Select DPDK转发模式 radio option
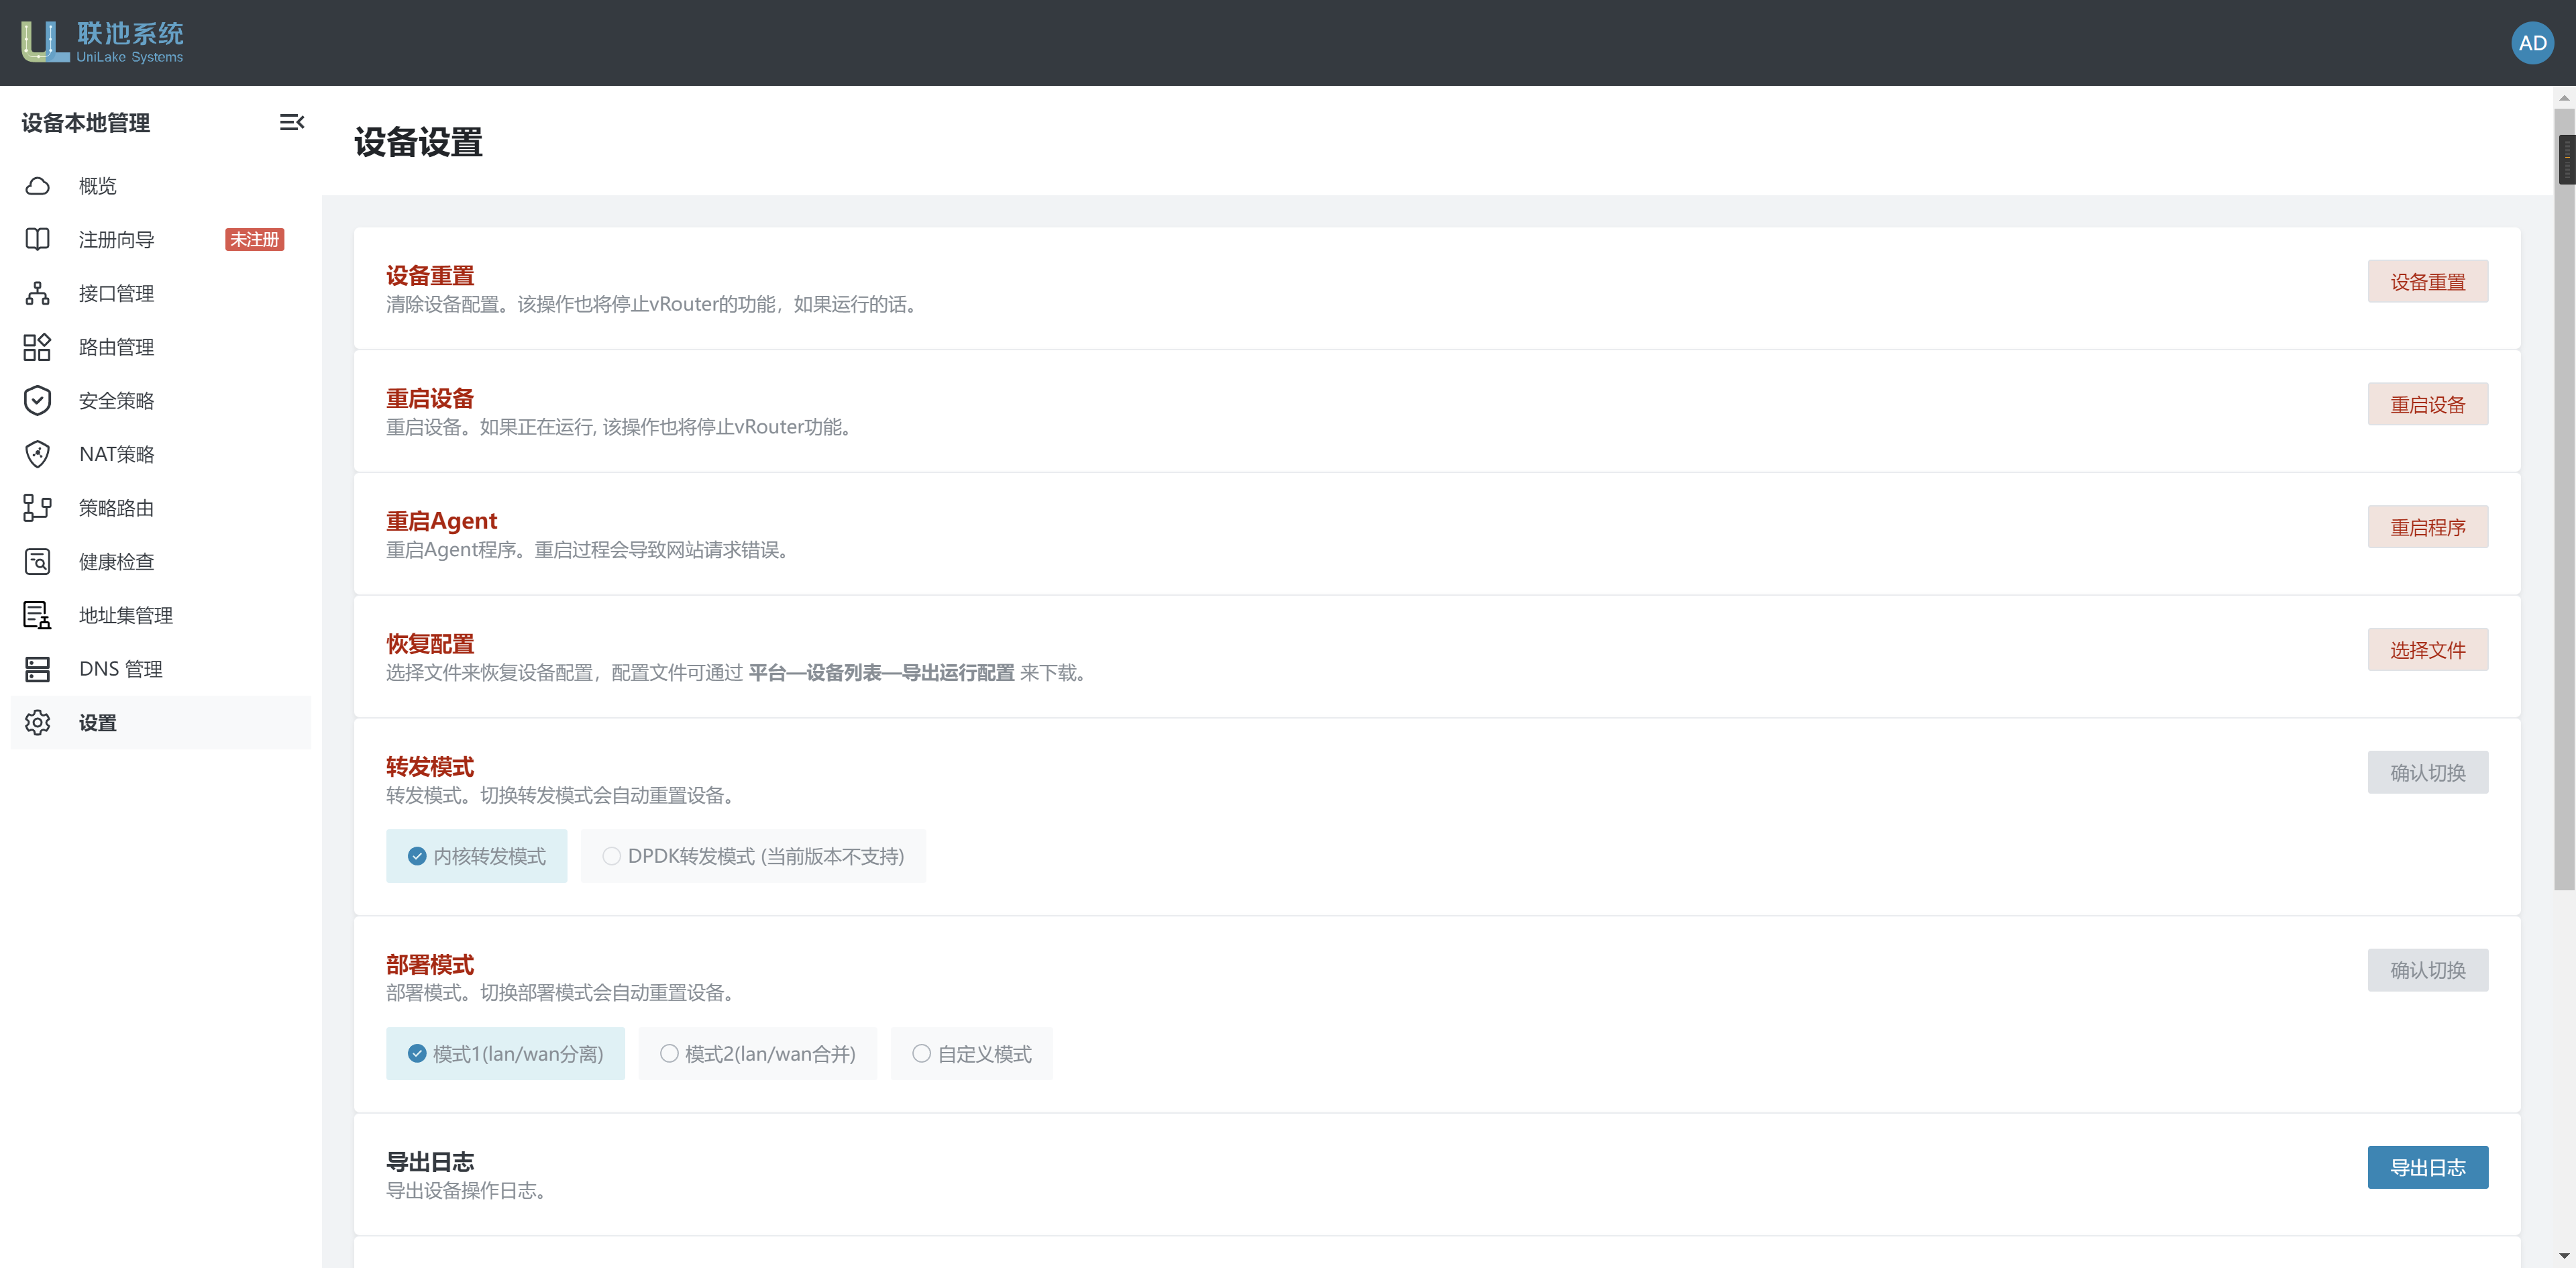2576x1268 pixels. 753,856
